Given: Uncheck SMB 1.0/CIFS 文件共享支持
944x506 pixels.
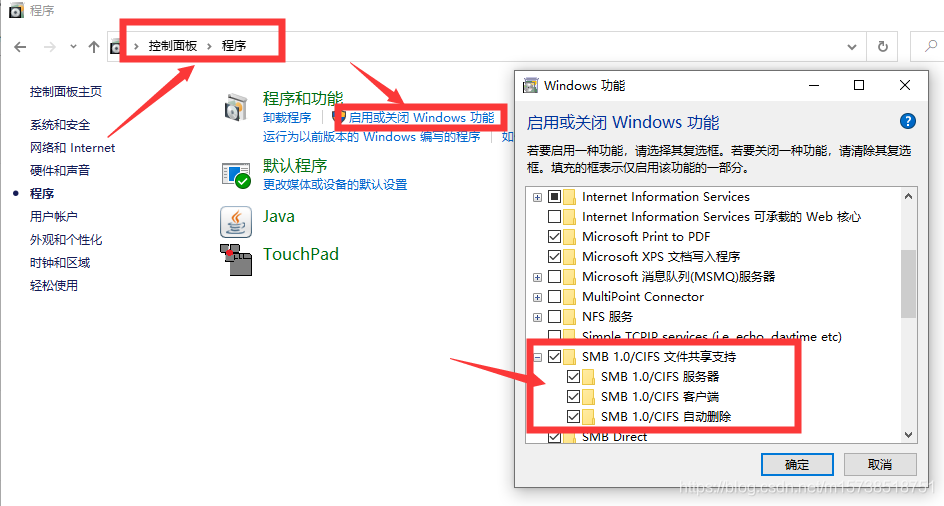Looking at the screenshot, I should coord(554,357).
